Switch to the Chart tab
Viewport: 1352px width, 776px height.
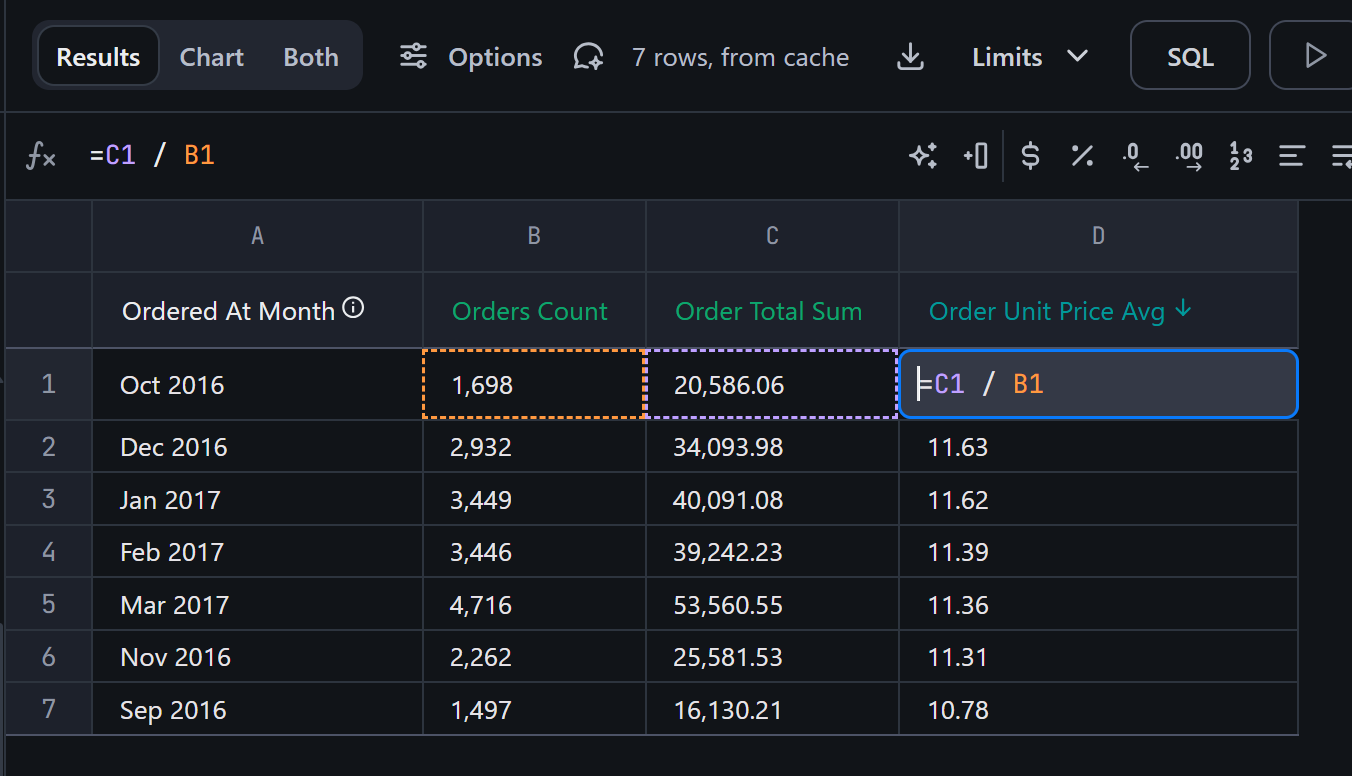click(x=211, y=57)
